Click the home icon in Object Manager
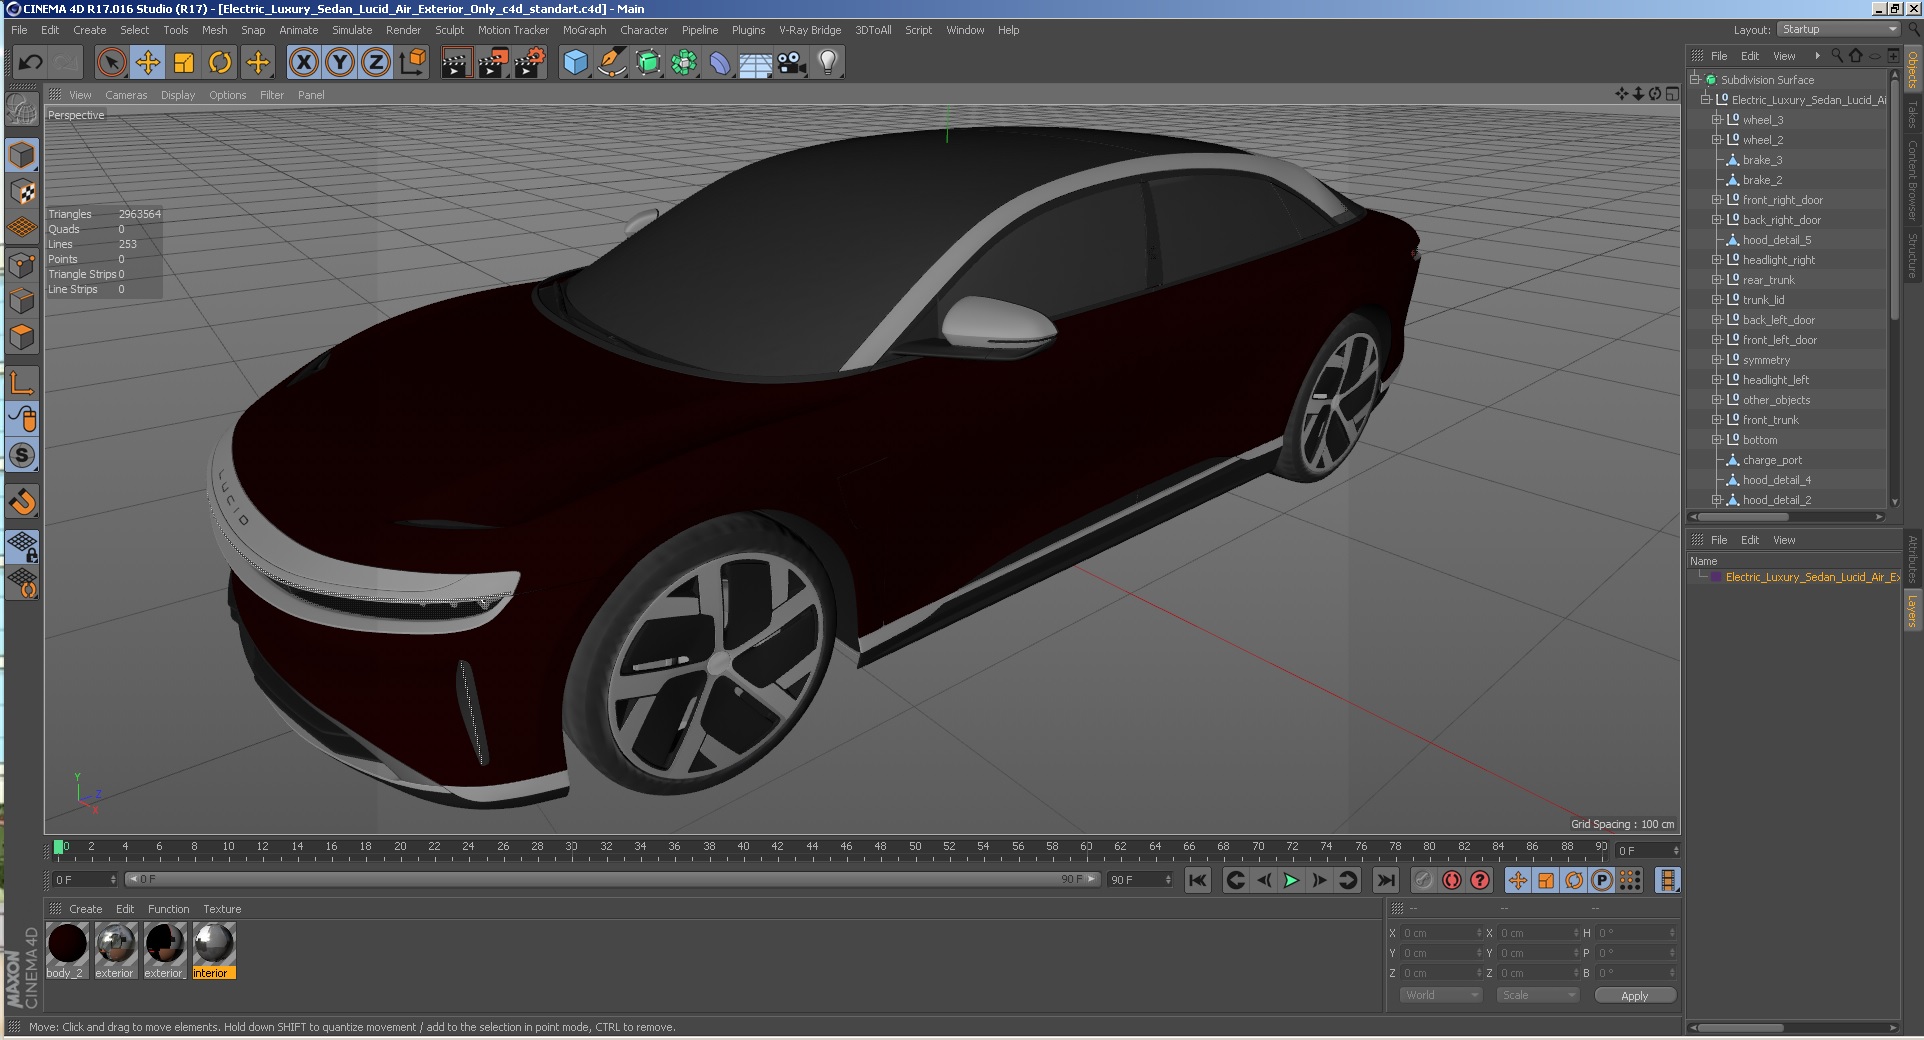The image size is (1924, 1040). (x=1856, y=56)
